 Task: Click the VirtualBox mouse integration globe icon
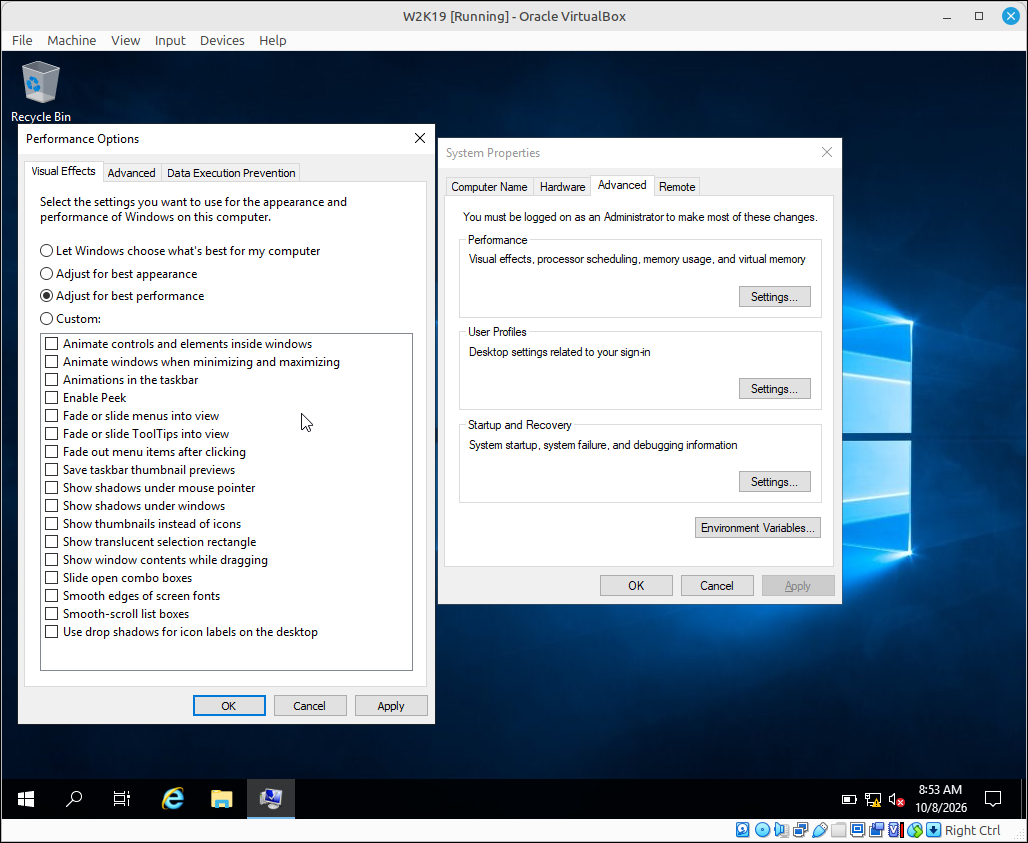pyautogui.click(x=915, y=830)
